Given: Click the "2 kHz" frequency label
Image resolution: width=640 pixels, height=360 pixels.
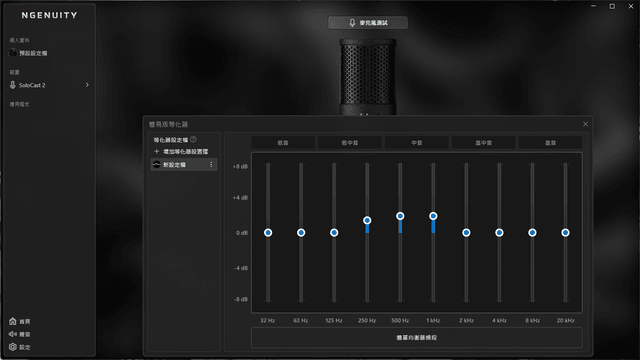Looking at the screenshot, I should click(x=466, y=320).
